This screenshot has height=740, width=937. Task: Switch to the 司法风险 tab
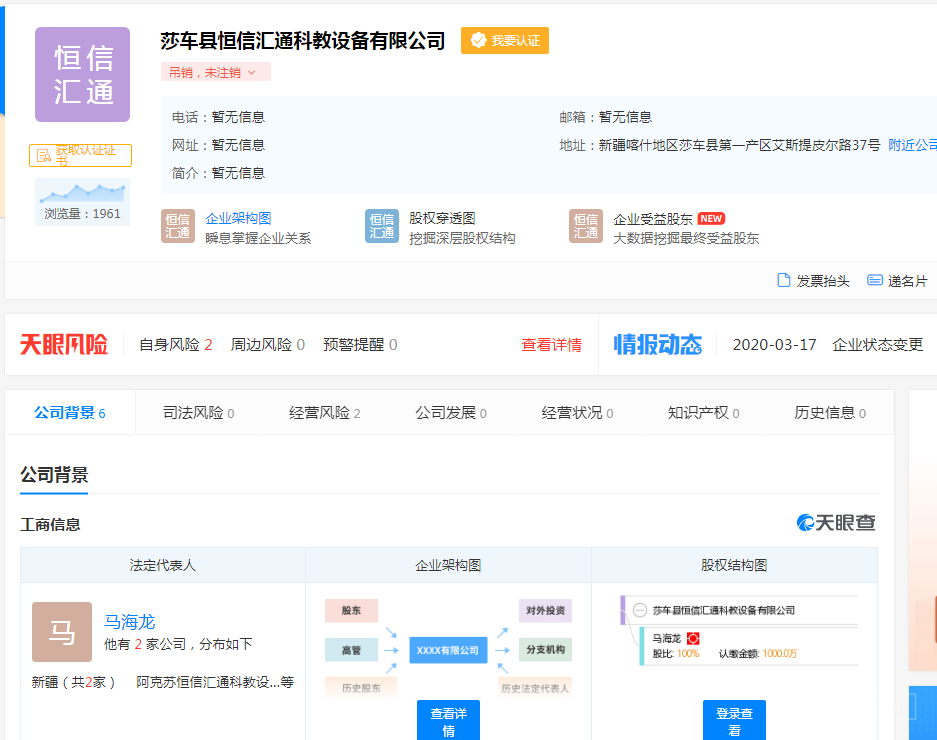198,413
